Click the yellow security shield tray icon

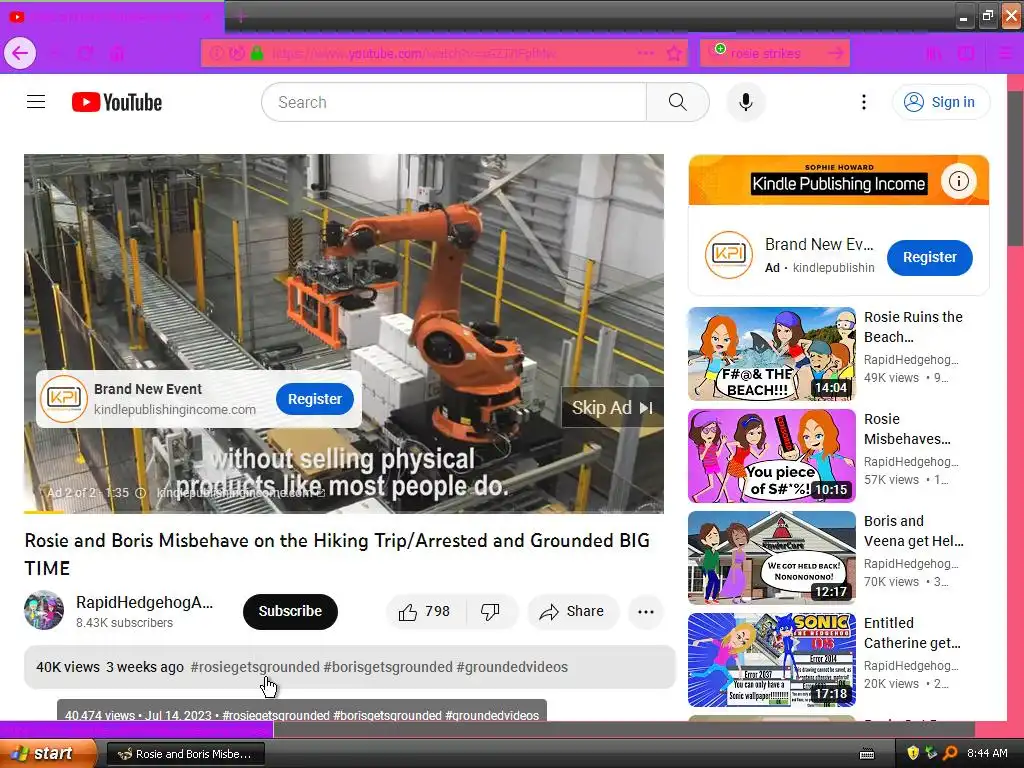913,753
